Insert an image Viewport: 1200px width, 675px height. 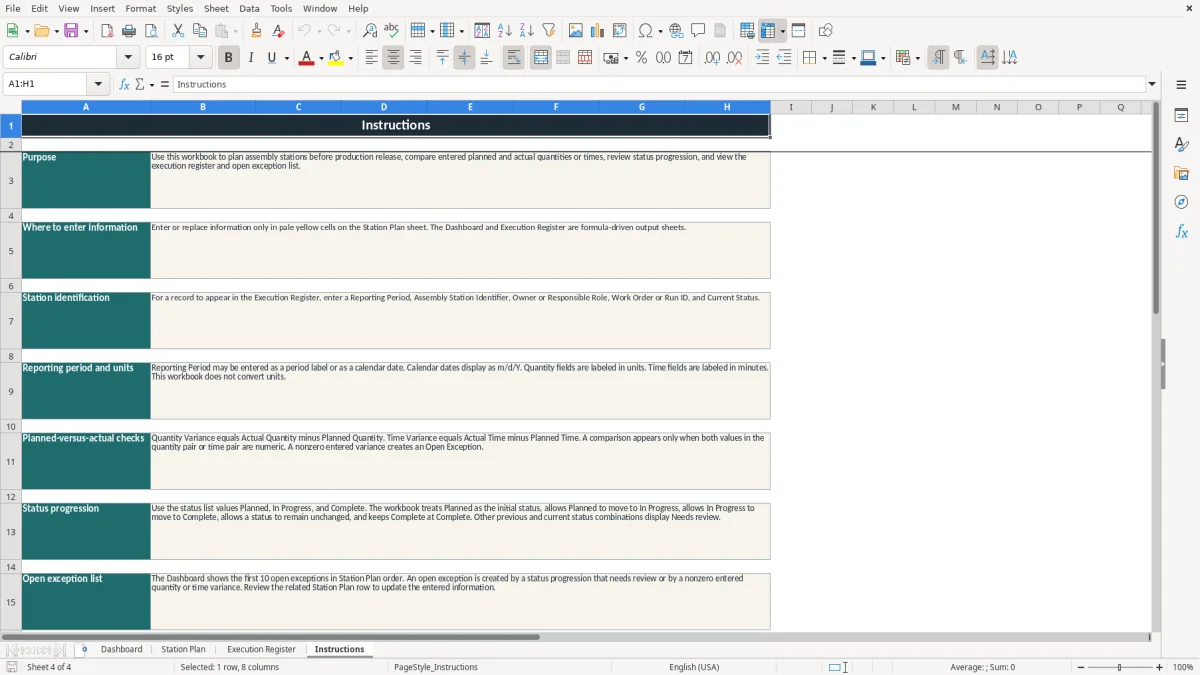point(576,31)
